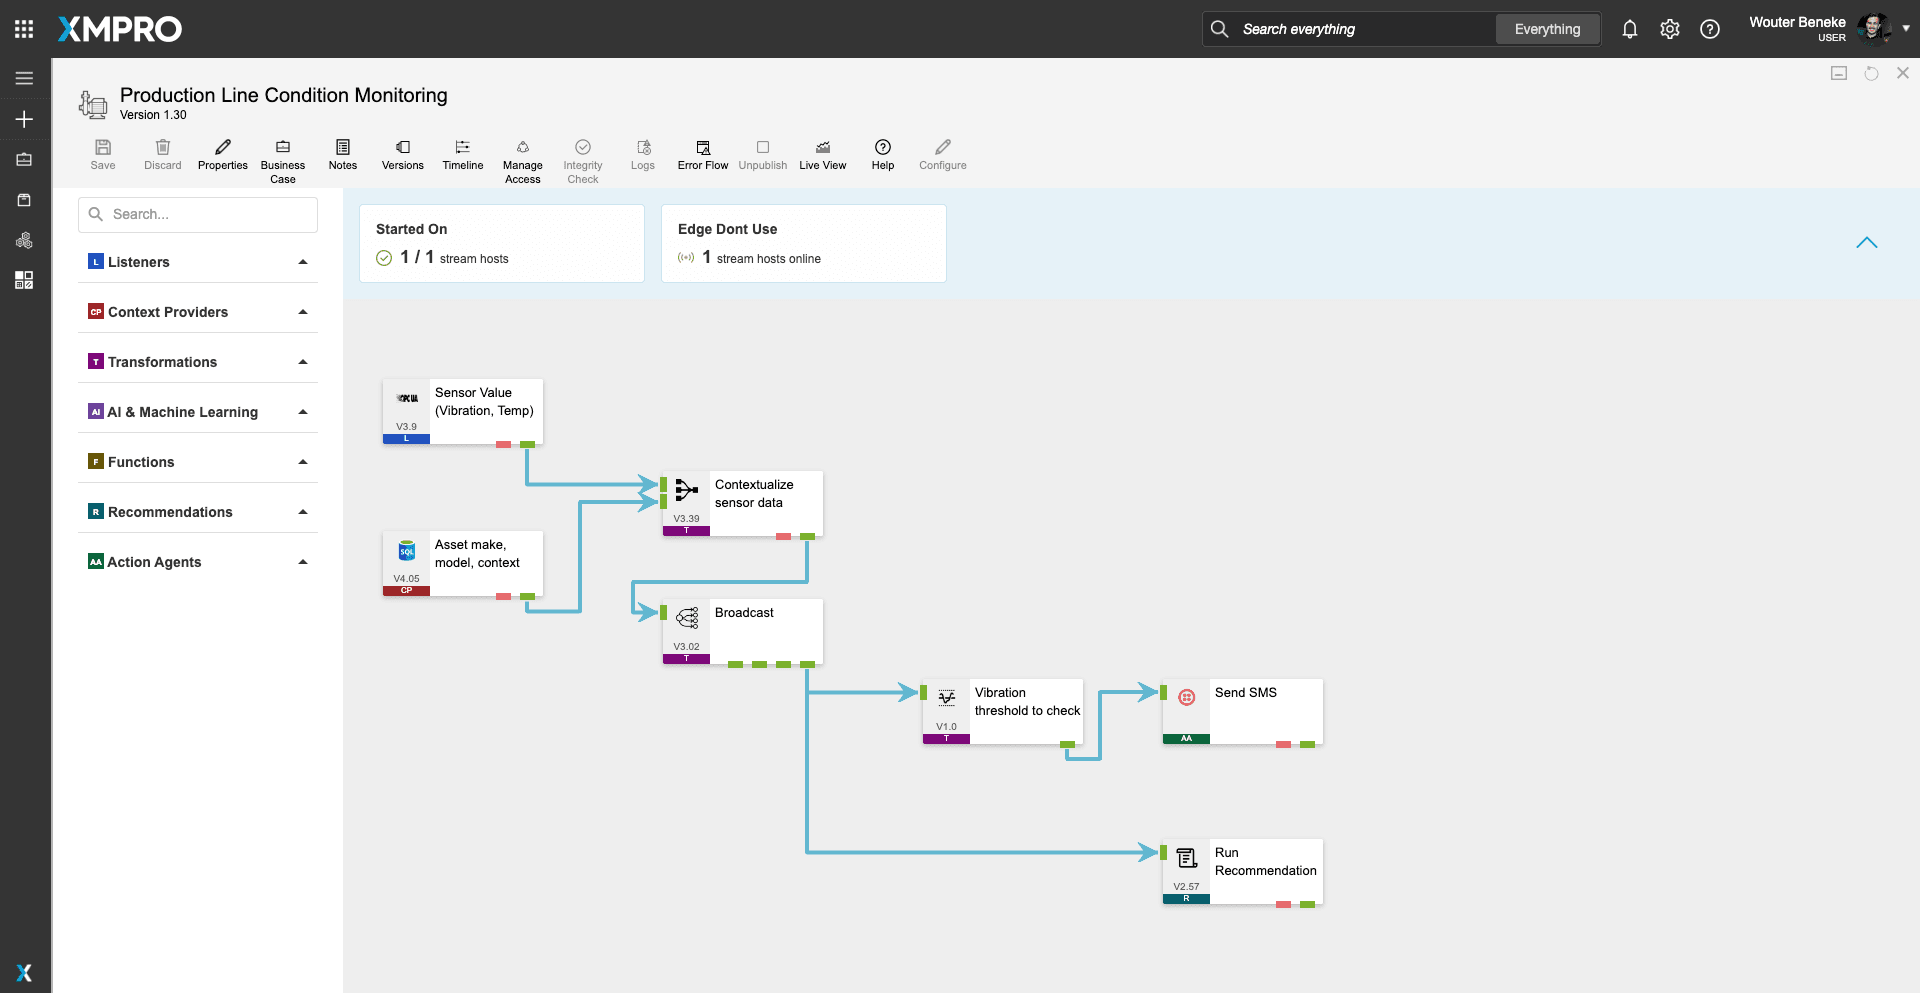Open the notifications bell

coord(1629,29)
